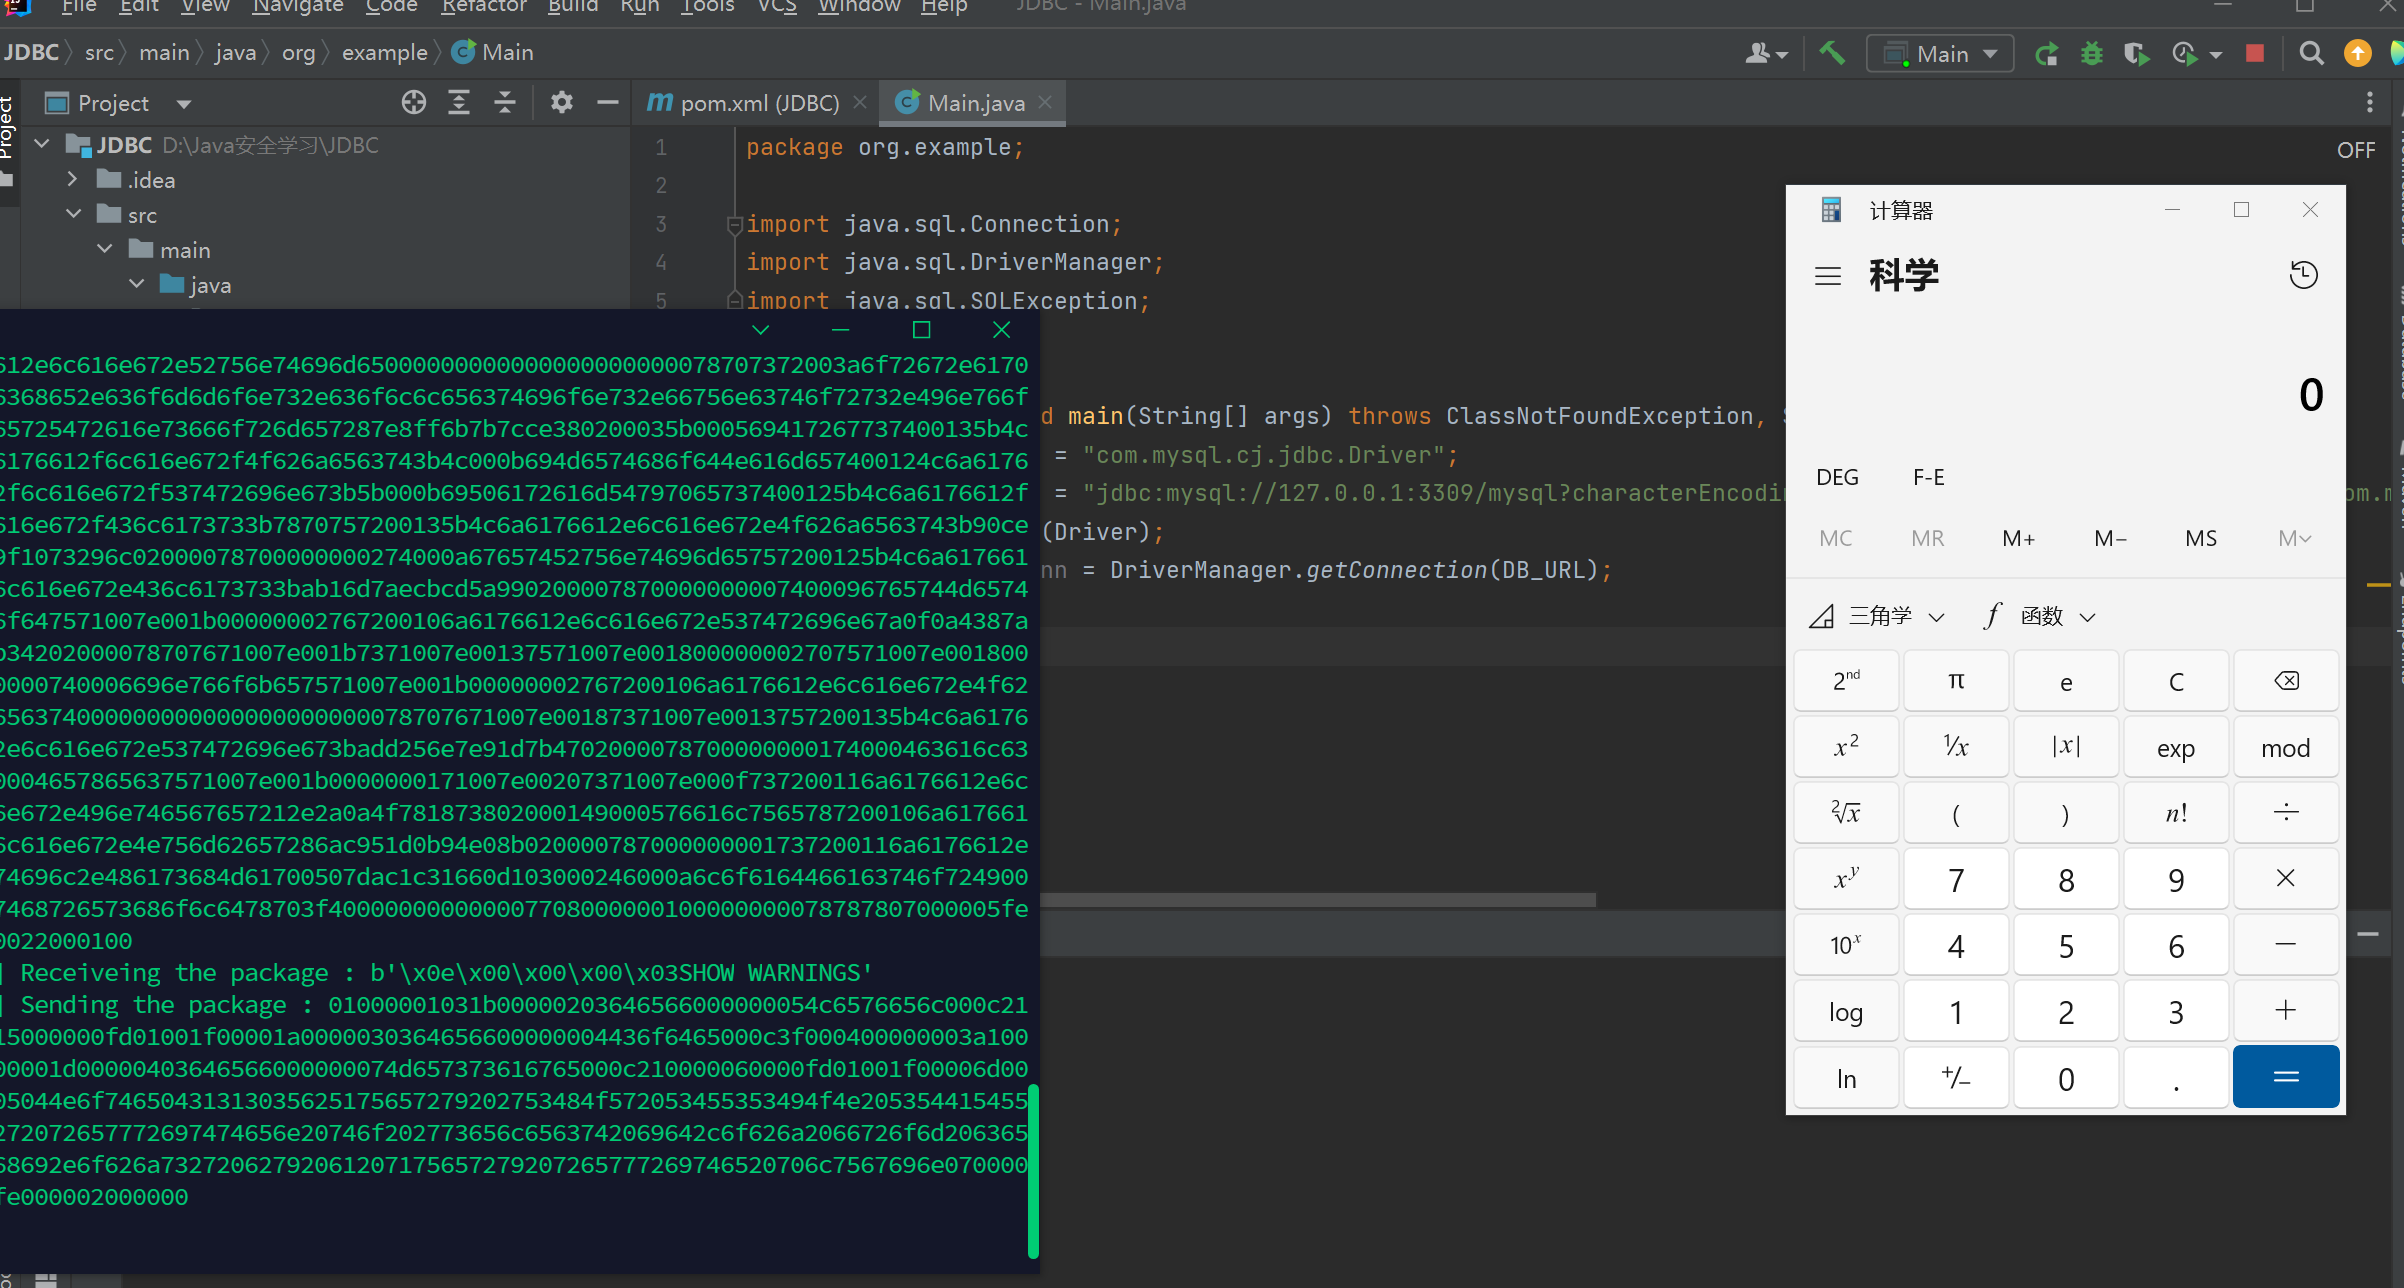Click the Main breadcrumb in navigation bar
2404x1288 pixels.
point(494,52)
